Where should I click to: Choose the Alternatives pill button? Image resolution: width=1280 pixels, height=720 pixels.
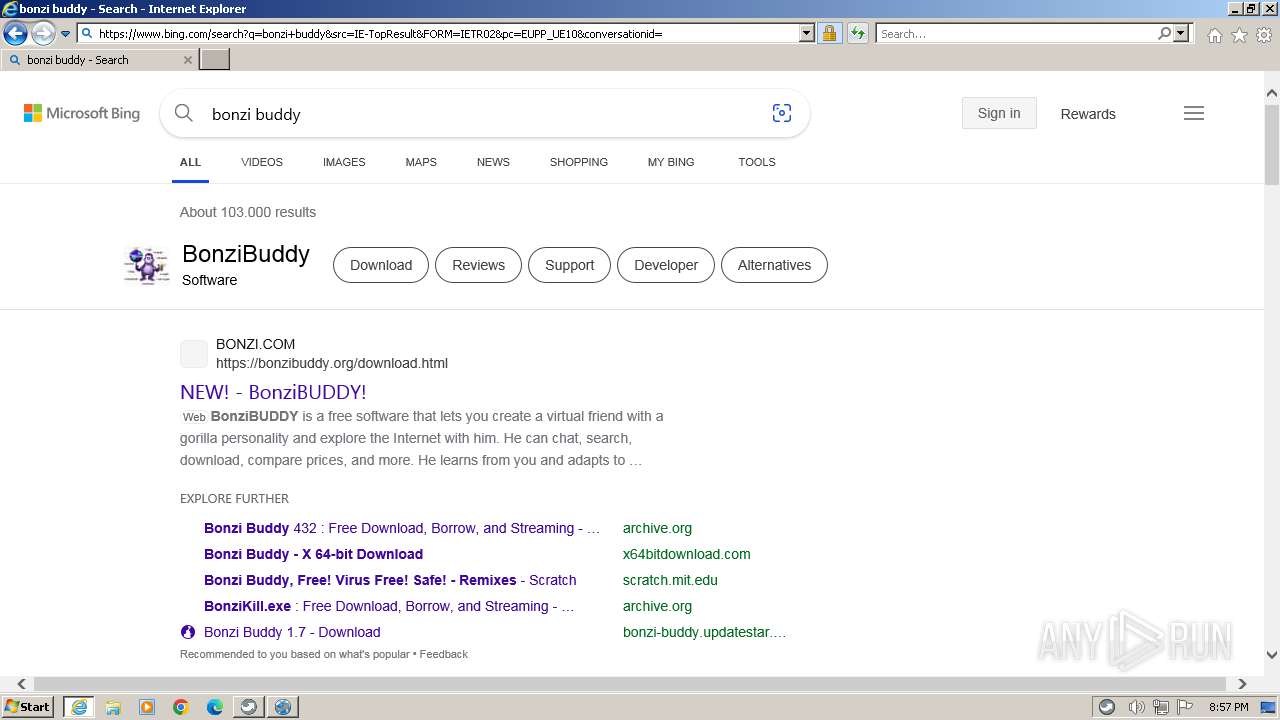point(774,265)
